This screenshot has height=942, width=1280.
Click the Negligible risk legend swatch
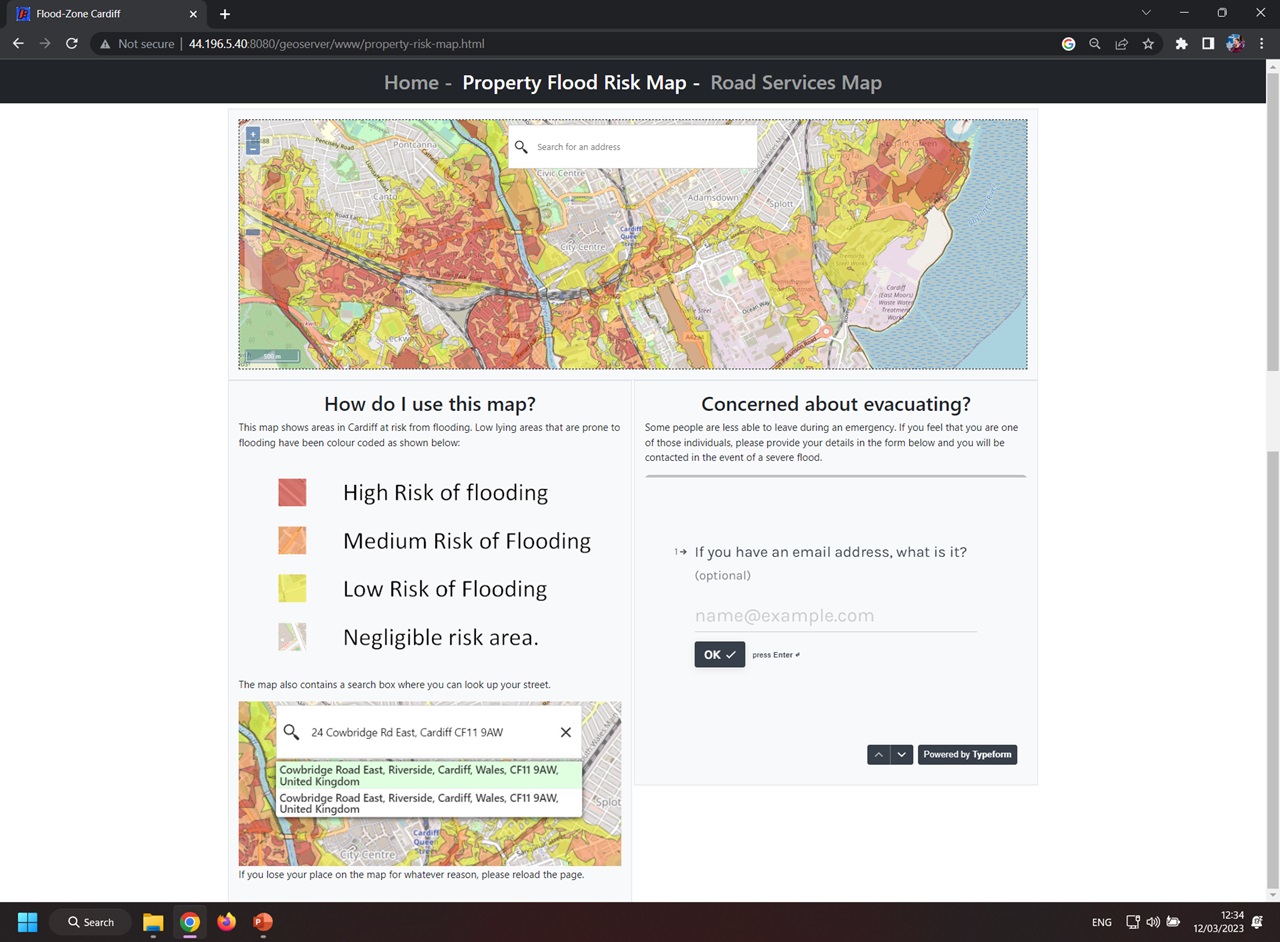(292, 637)
